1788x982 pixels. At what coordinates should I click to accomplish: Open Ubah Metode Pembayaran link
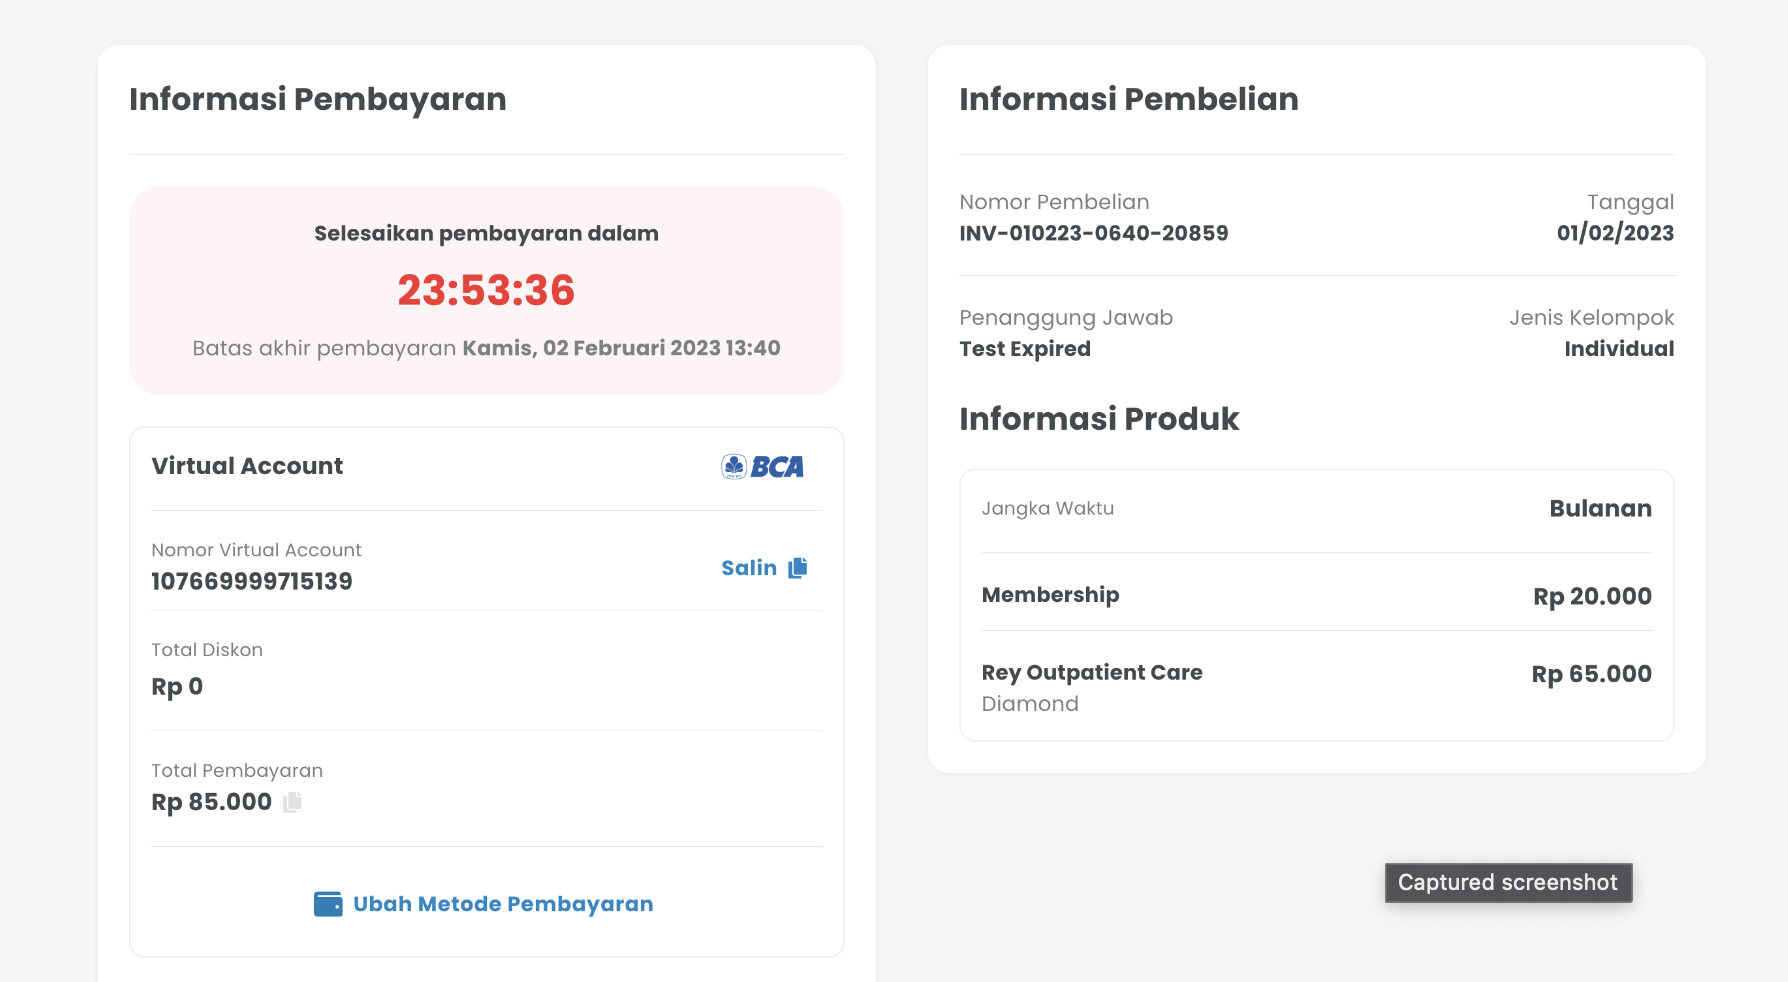[502, 904]
